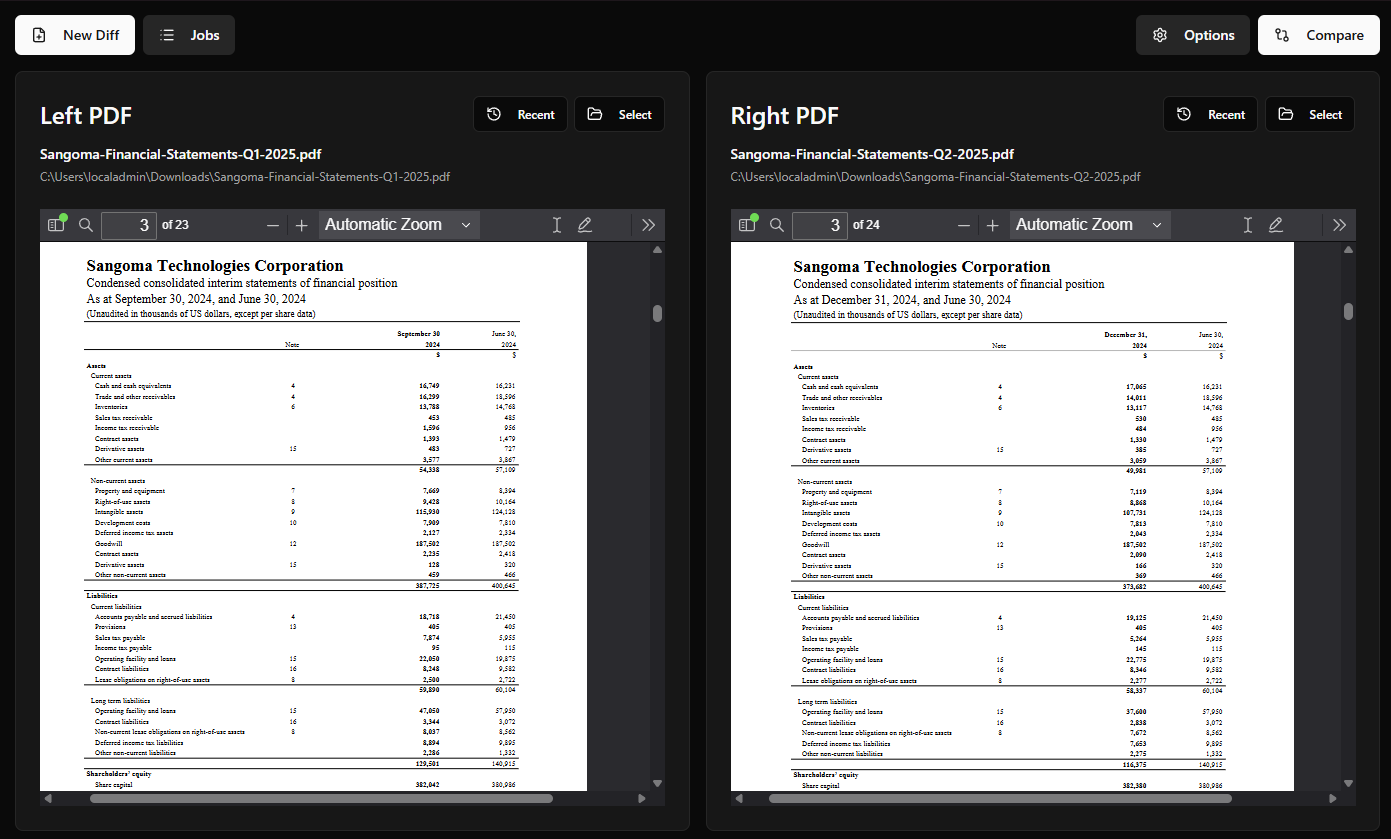Select a file for Right PDF
This screenshot has height=839, width=1391.
click(x=1310, y=114)
